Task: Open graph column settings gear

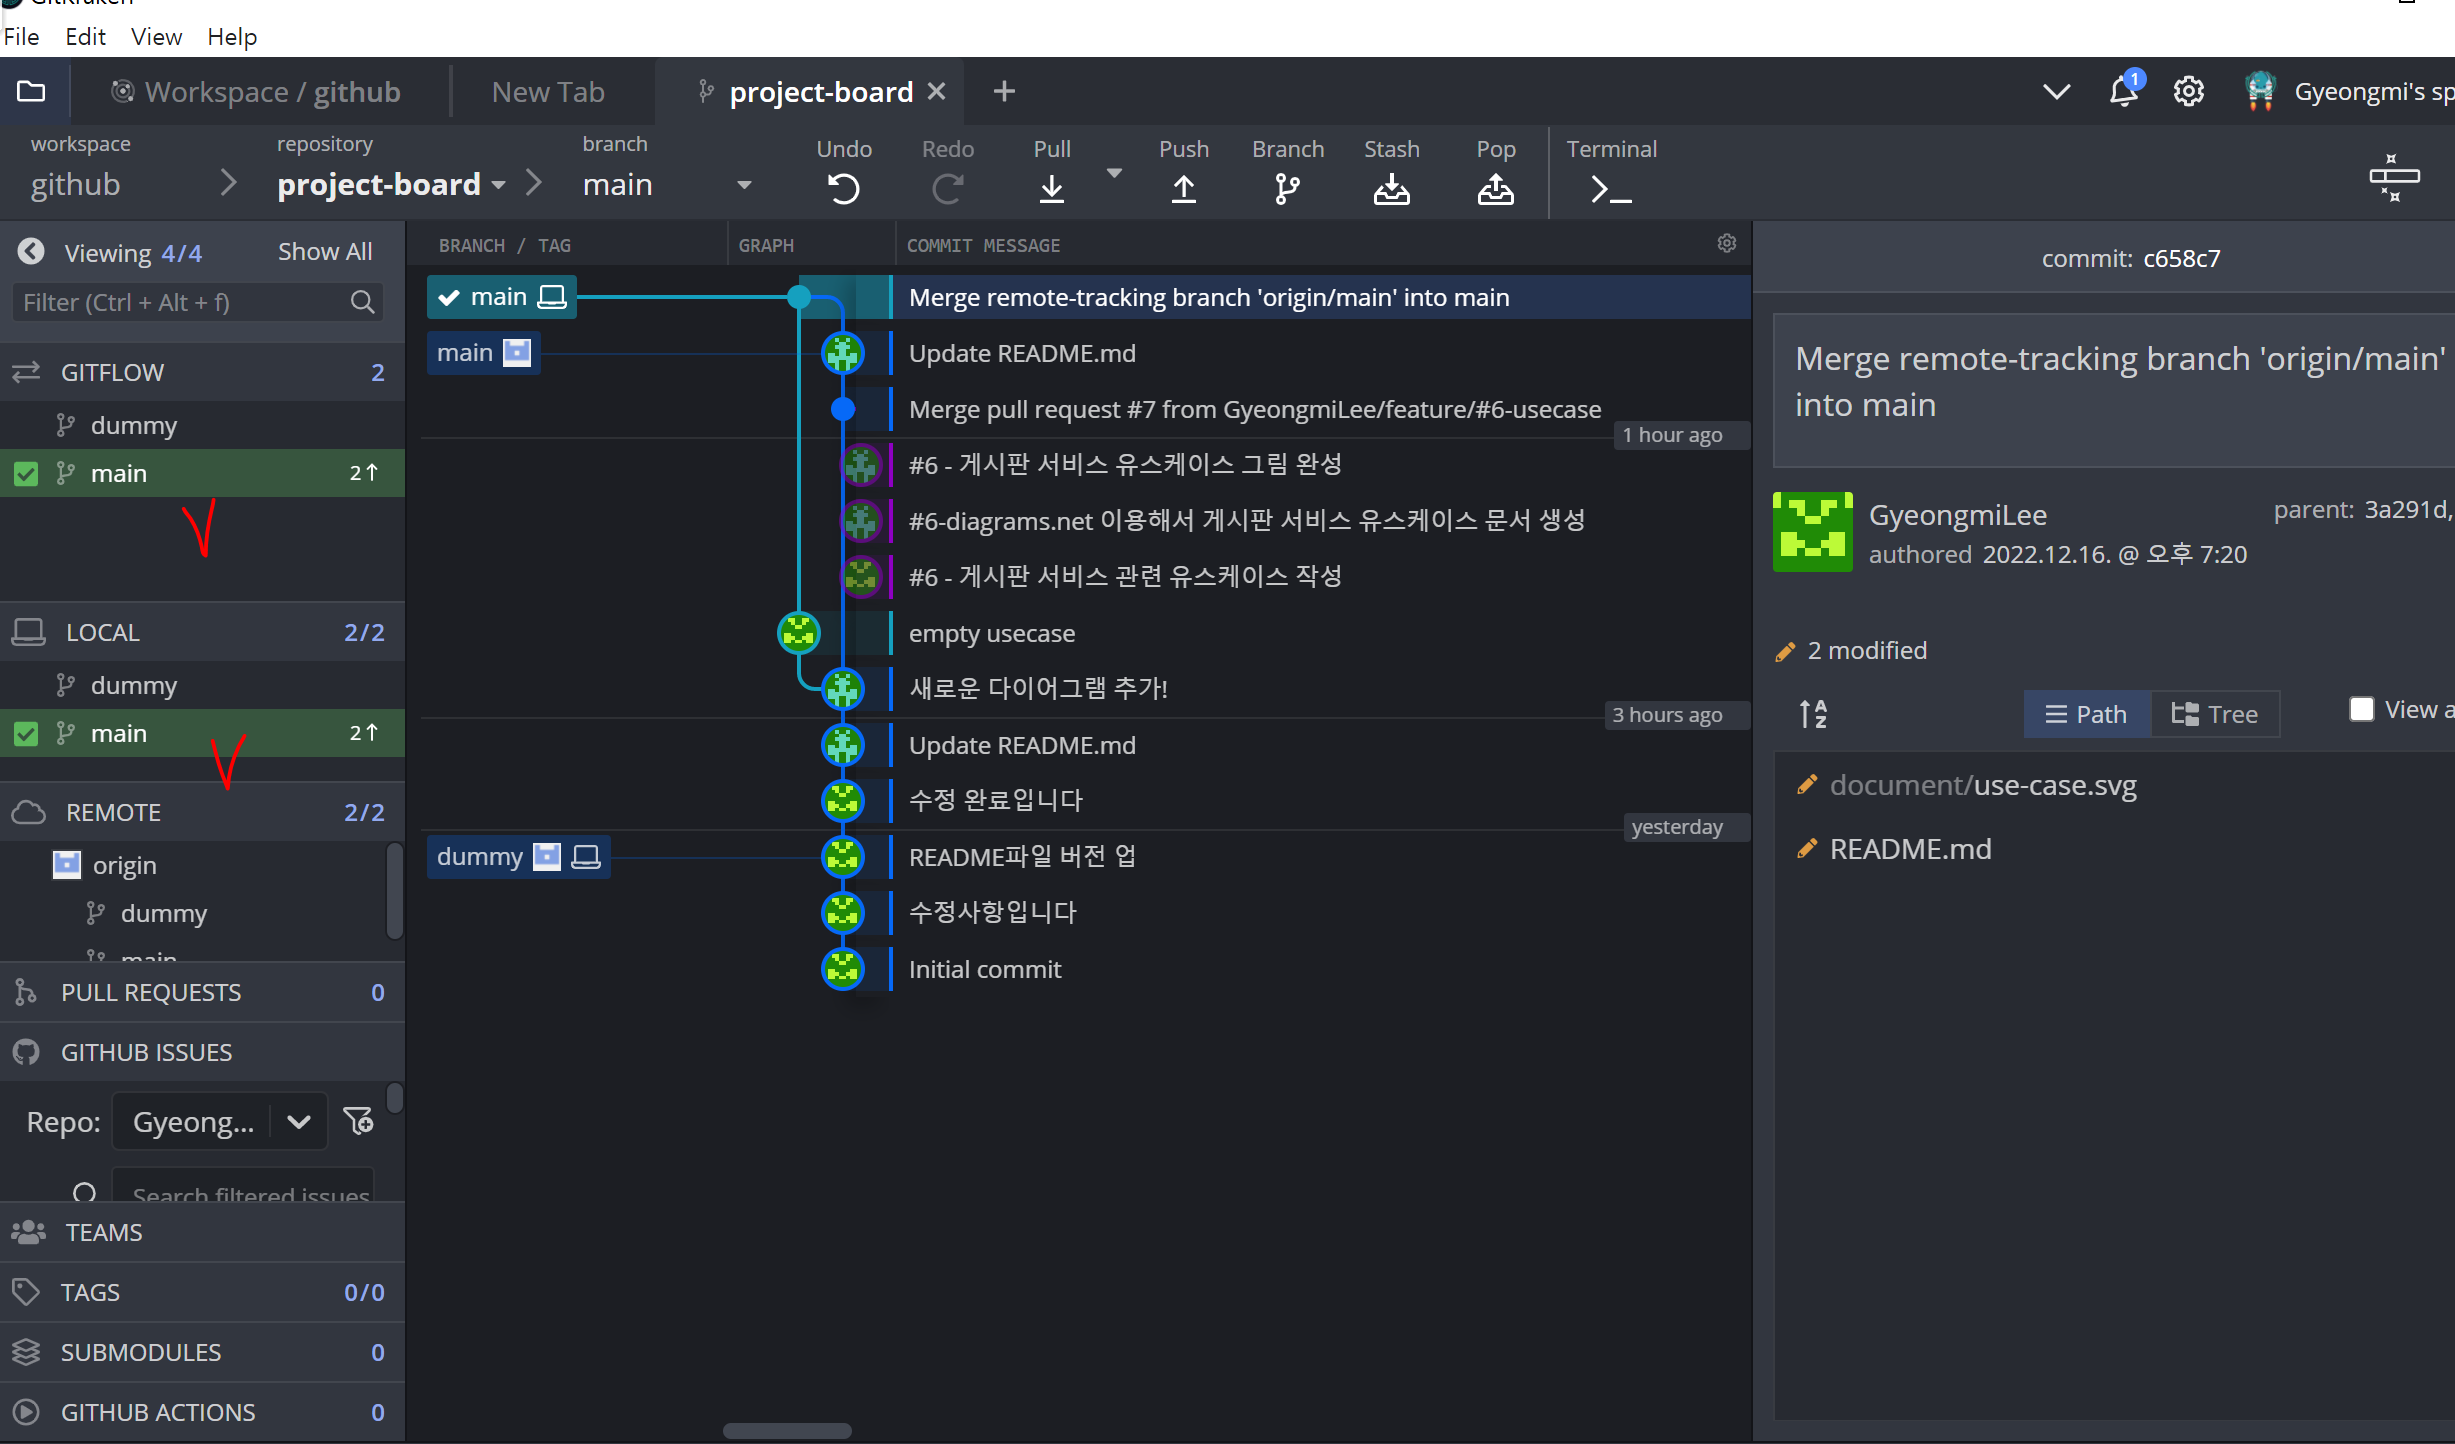Action: click(x=1726, y=244)
